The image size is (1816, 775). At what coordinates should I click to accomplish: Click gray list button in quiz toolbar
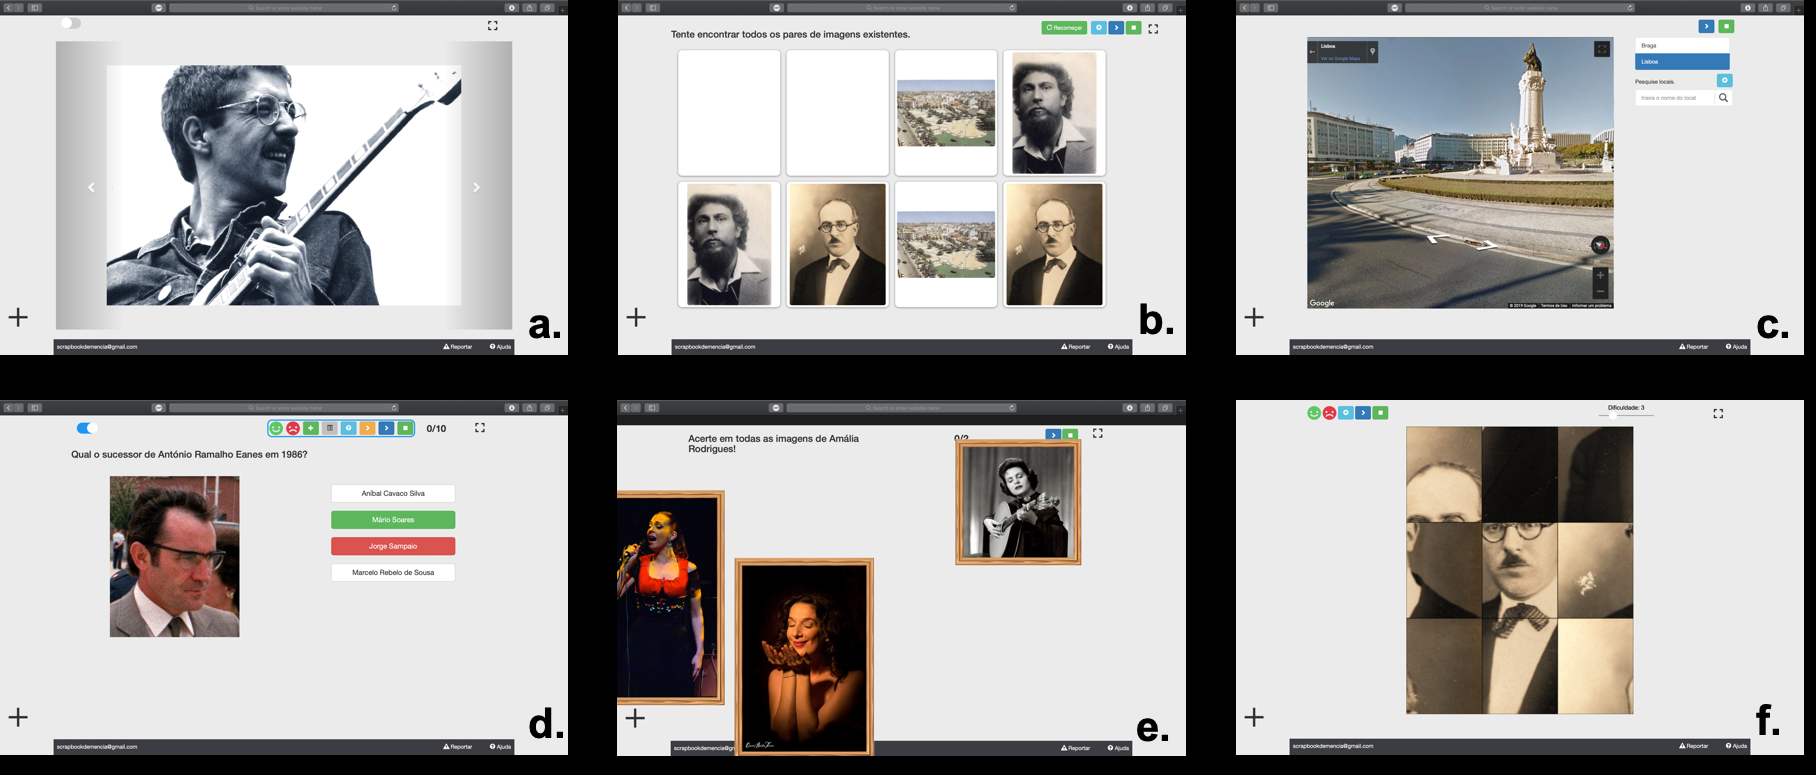330,428
